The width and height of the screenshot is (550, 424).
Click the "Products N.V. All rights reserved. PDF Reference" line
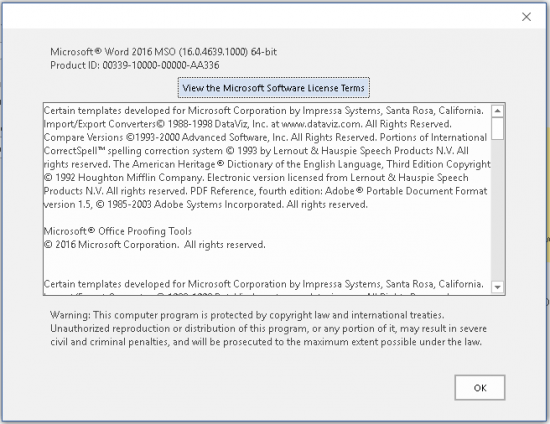point(266,191)
